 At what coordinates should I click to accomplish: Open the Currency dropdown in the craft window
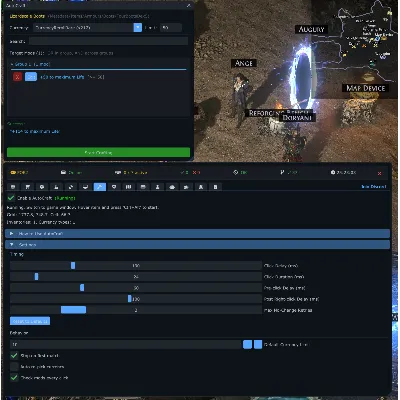click(x=87, y=28)
